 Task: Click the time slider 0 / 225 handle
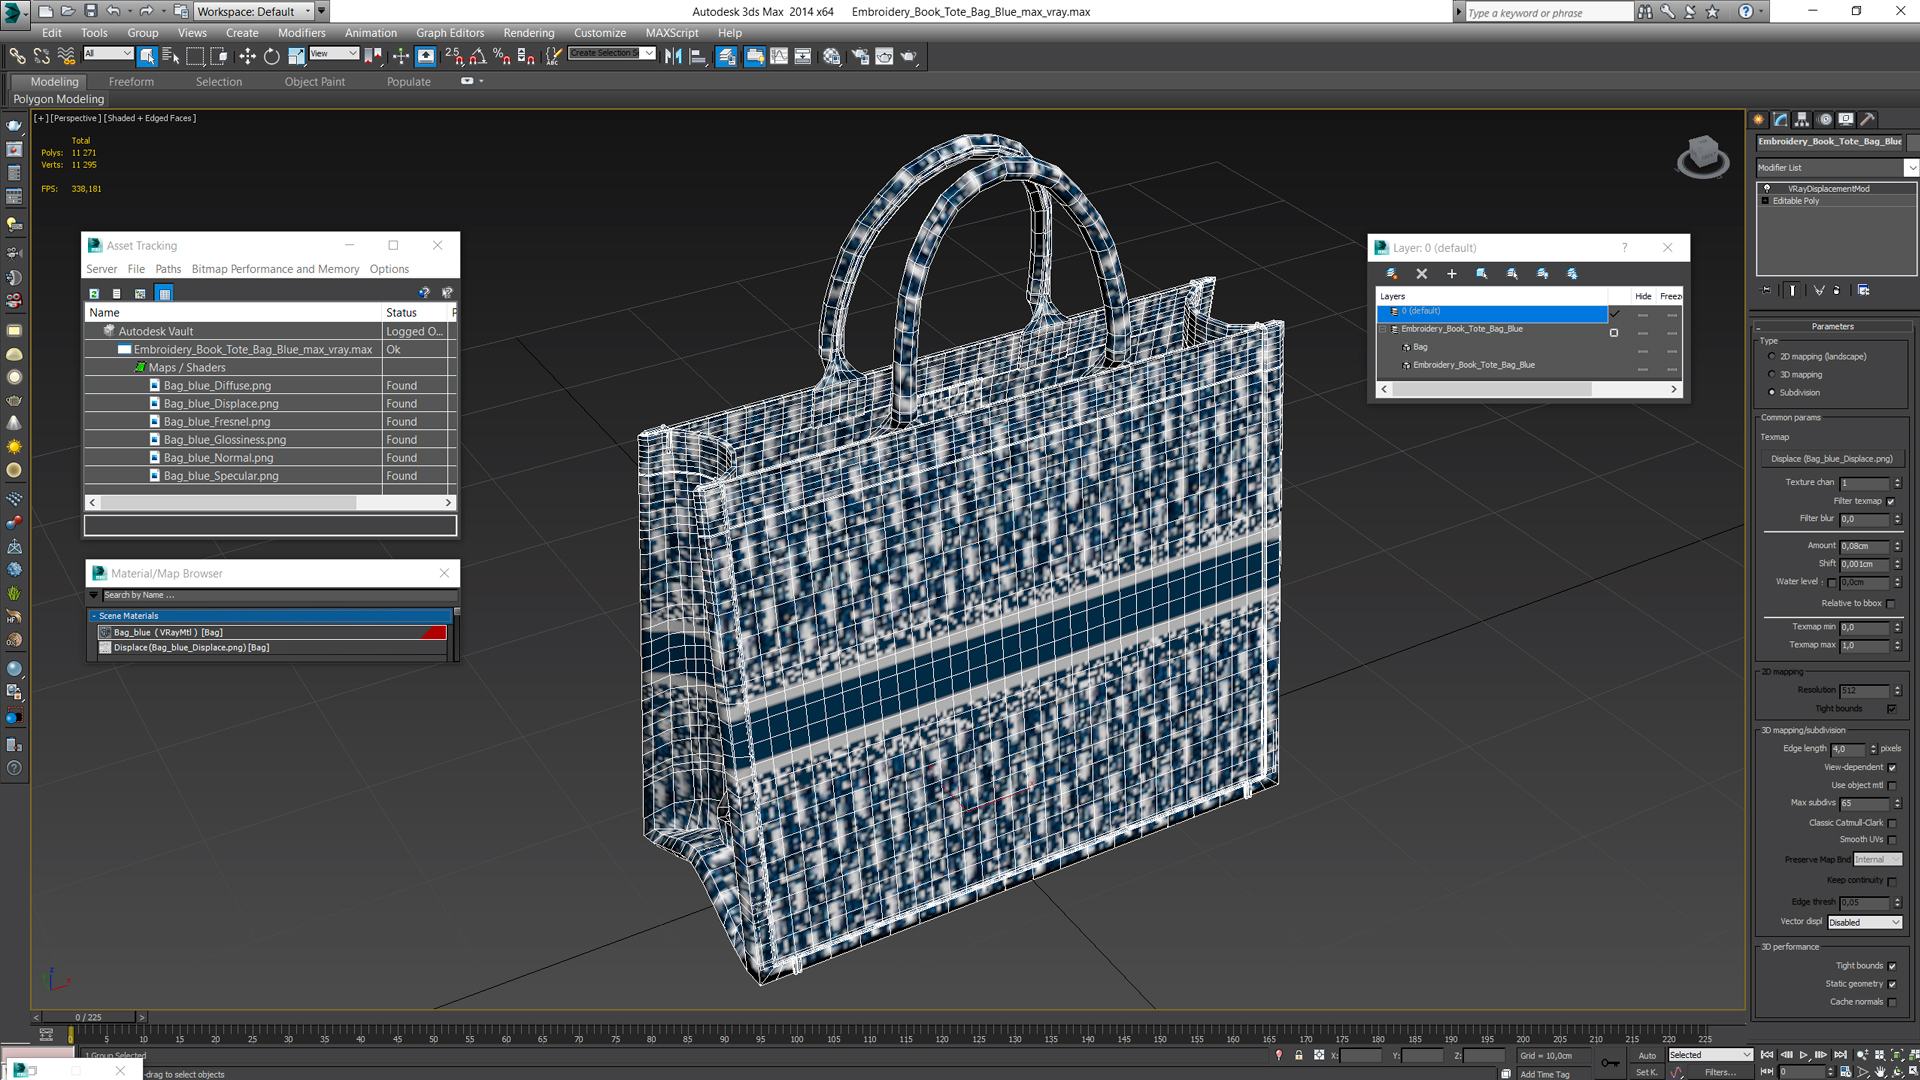(88, 1017)
